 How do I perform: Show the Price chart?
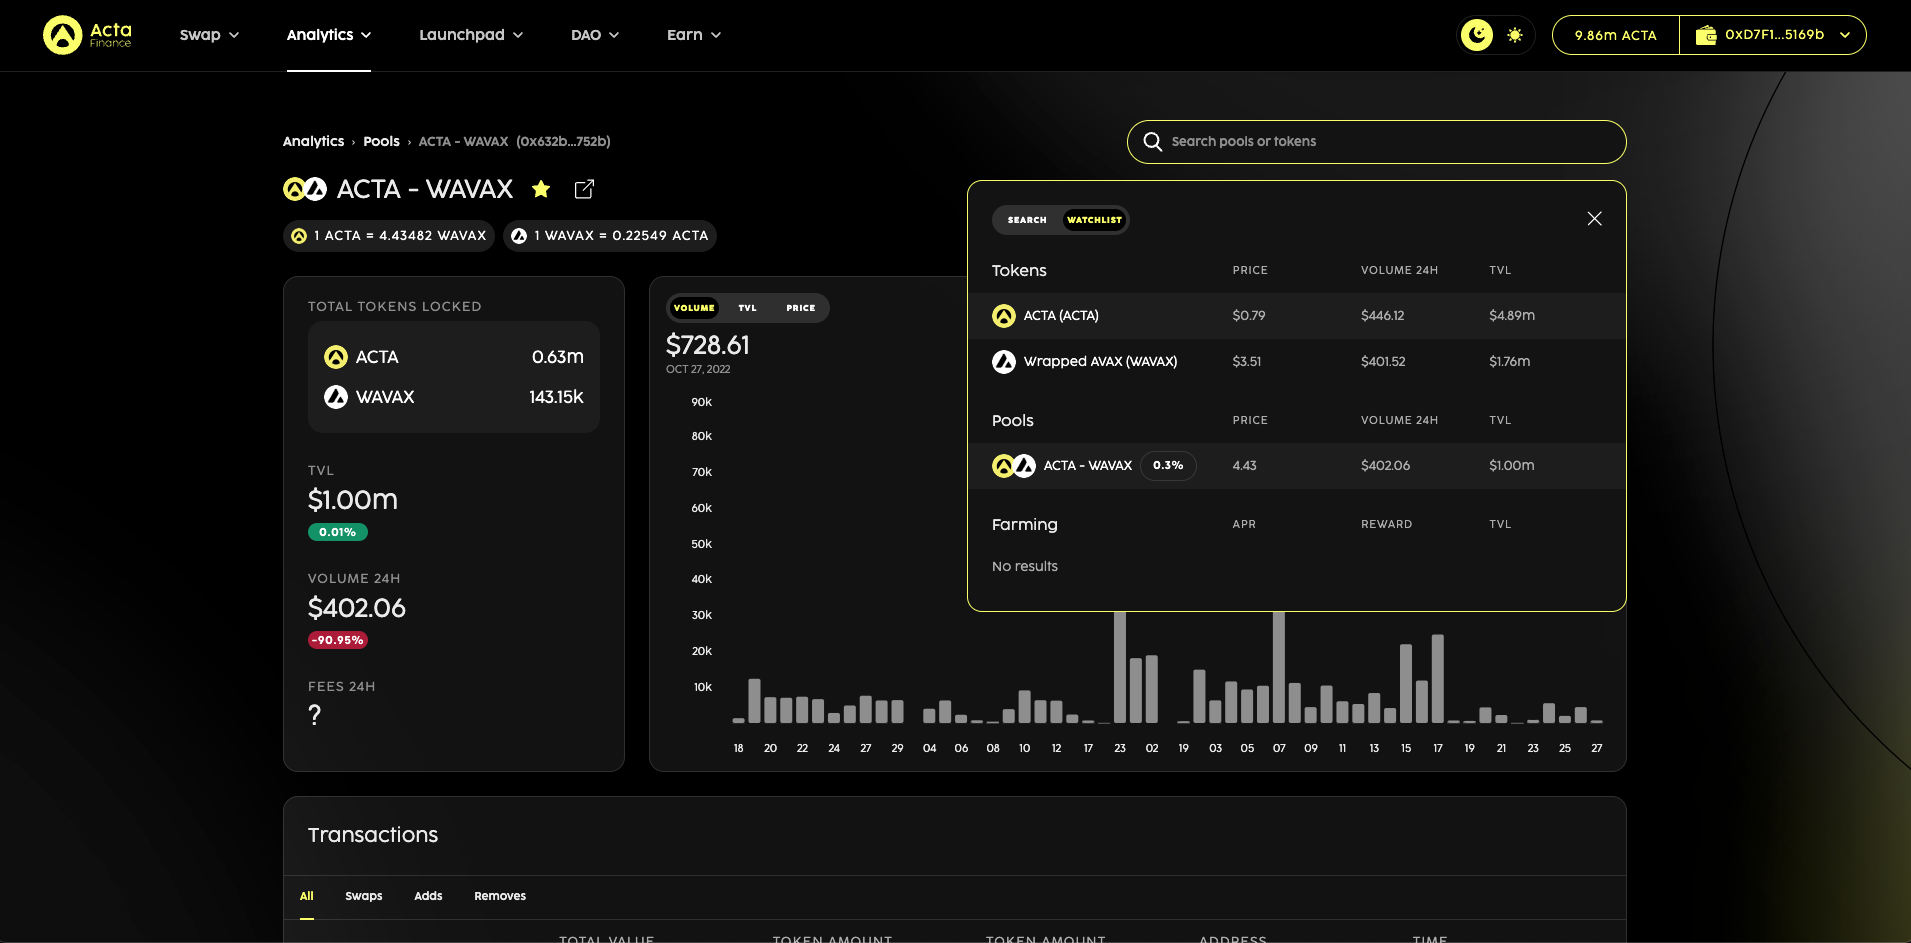(x=801, y=308)
